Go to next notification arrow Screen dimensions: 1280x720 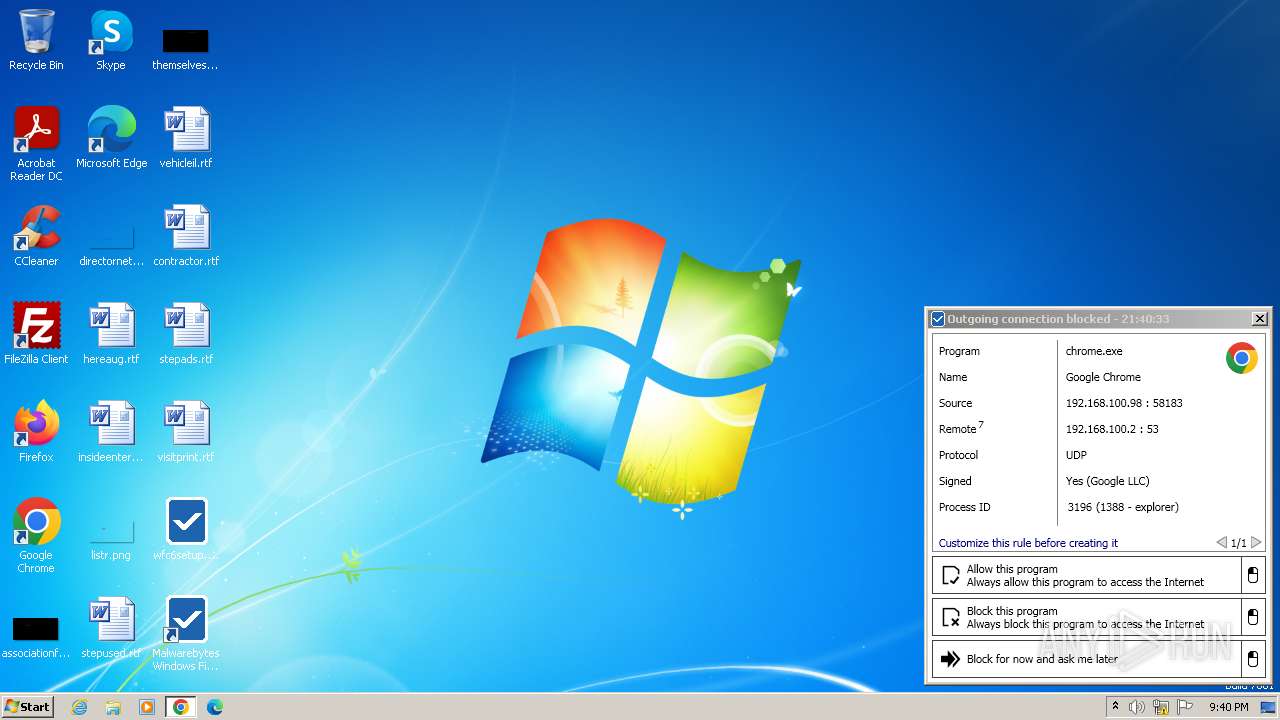(1257, 543)
